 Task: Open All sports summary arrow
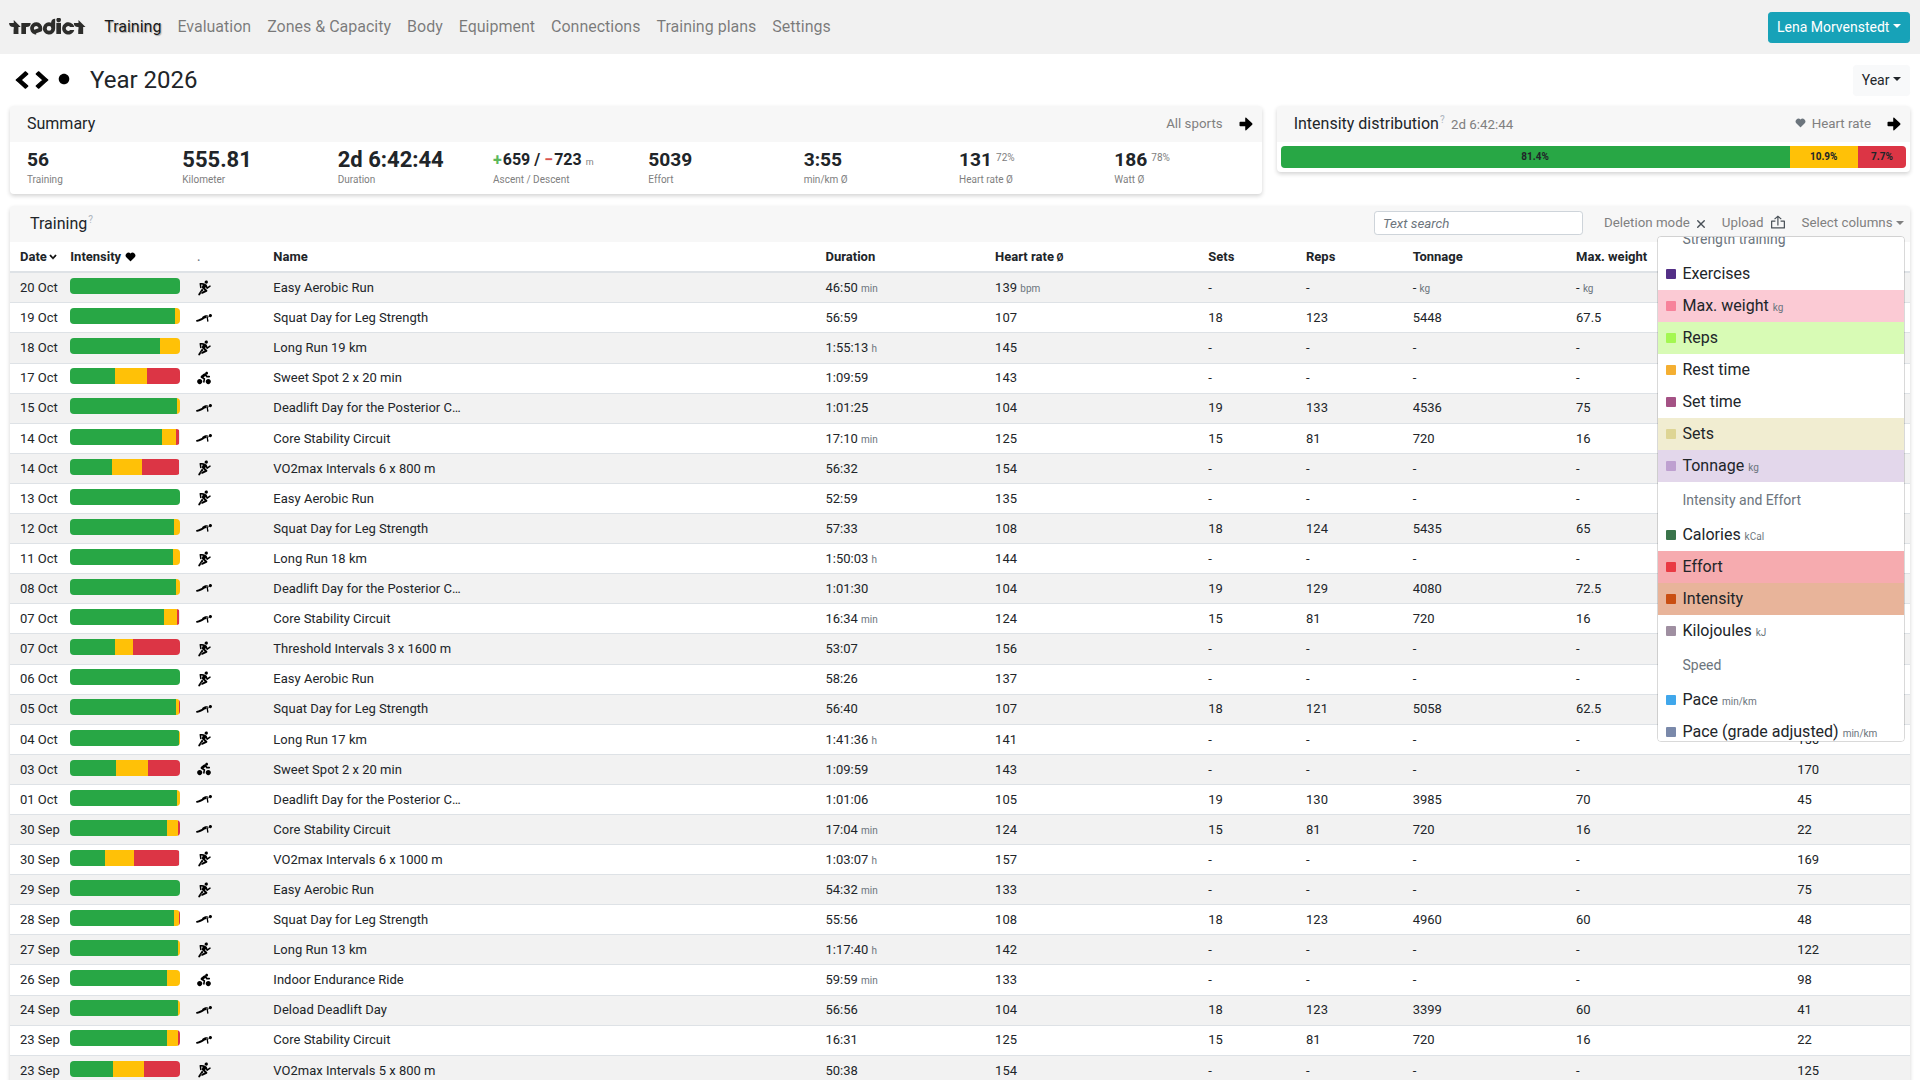point(1245,124)
